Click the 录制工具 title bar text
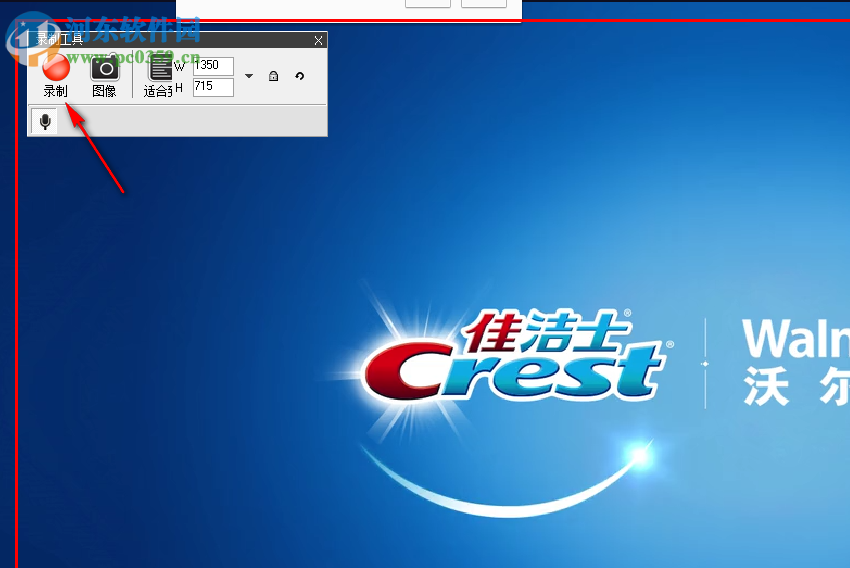This screenshot has height=568, width=850. click(59, 40)
